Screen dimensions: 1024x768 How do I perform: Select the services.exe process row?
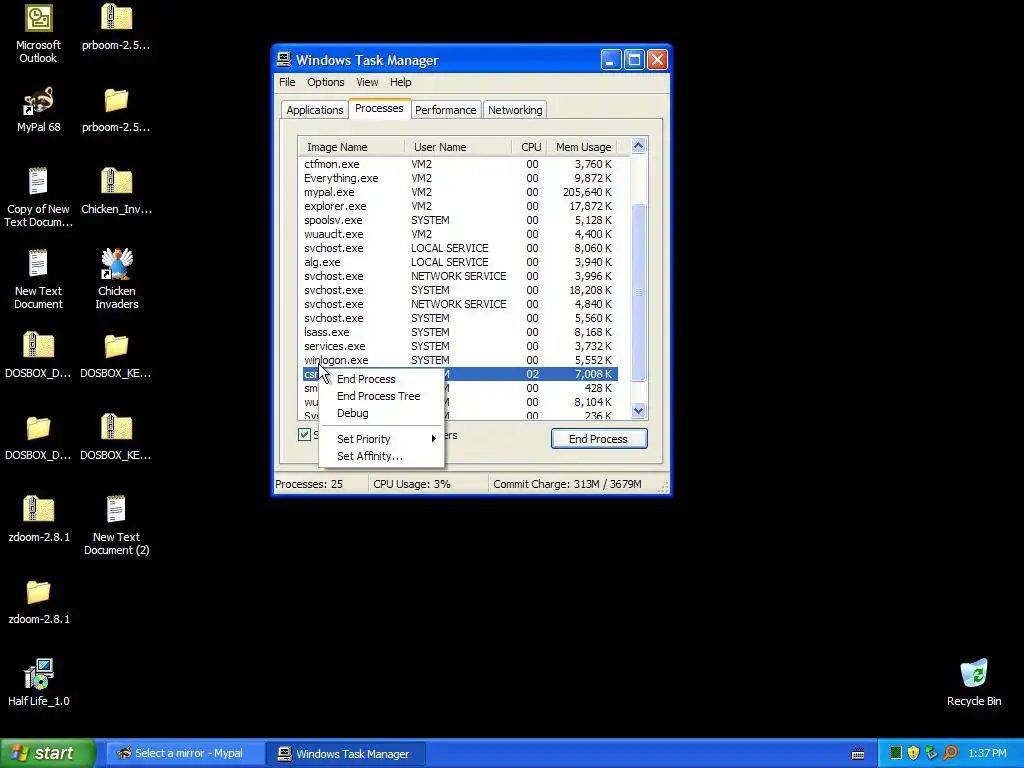460,346
